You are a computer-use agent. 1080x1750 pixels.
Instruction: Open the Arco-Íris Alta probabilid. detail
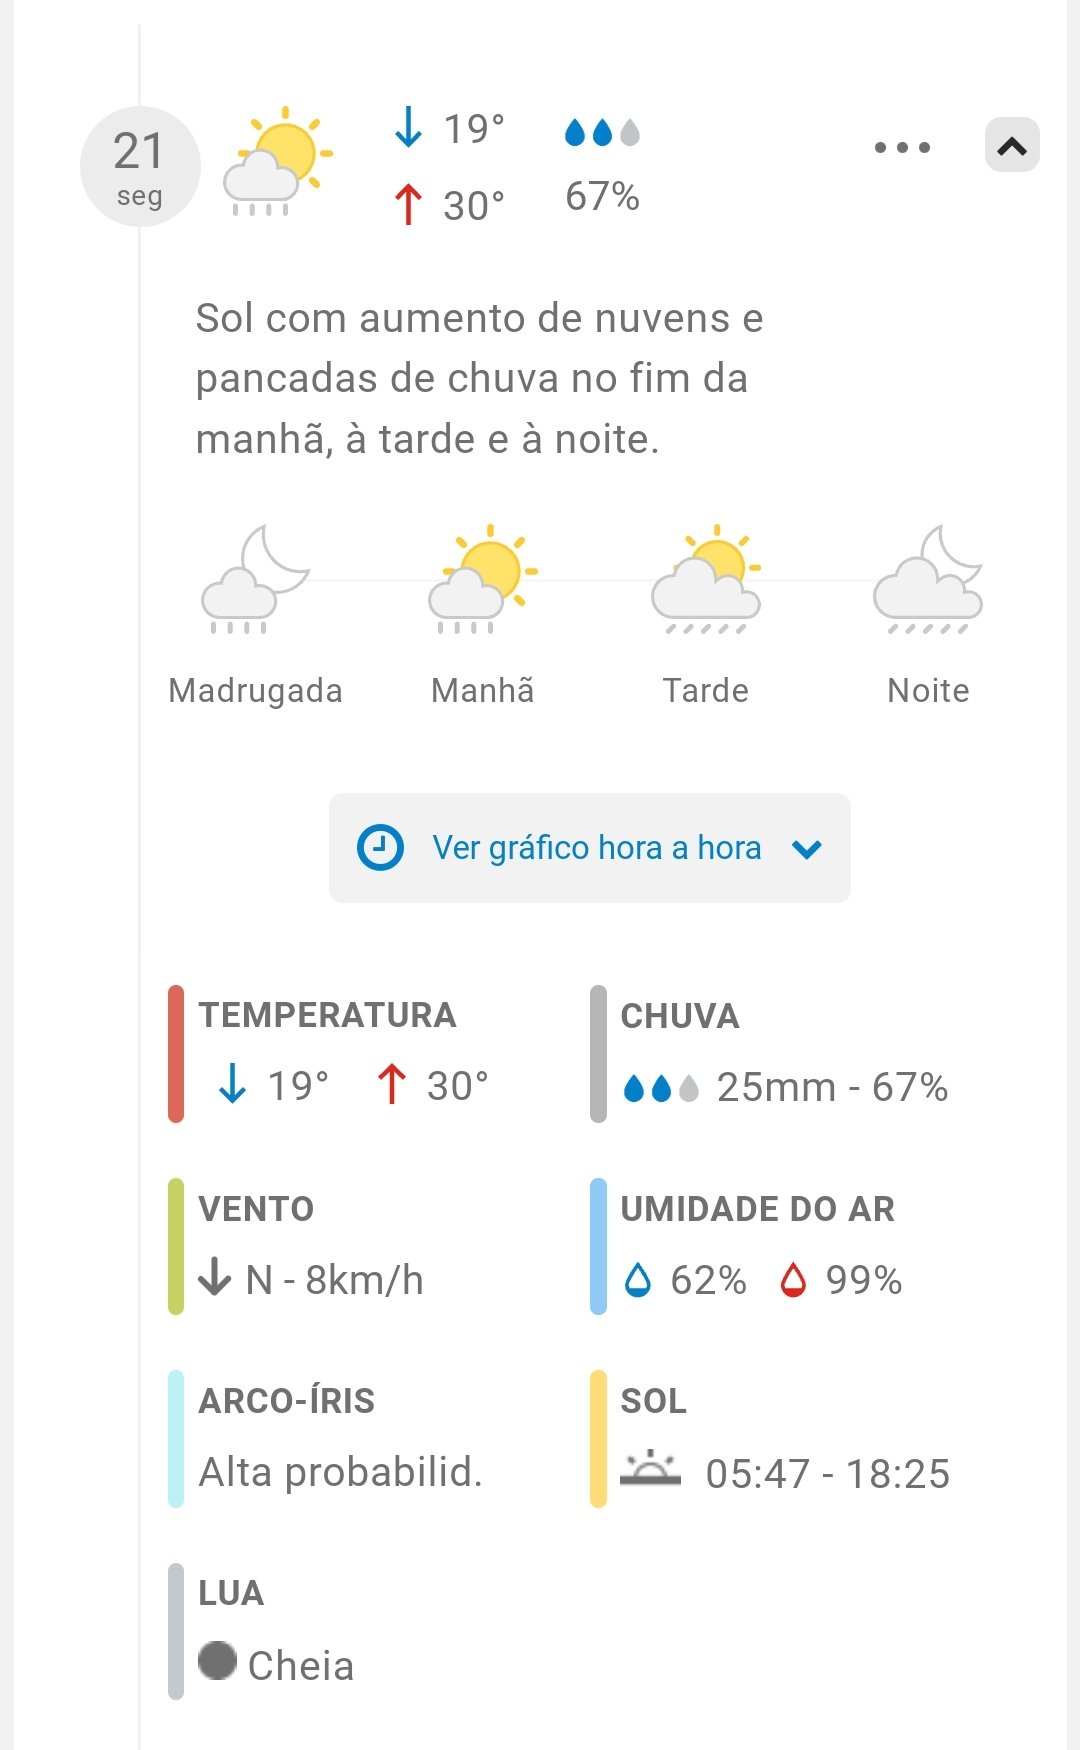coord(340,1471)
